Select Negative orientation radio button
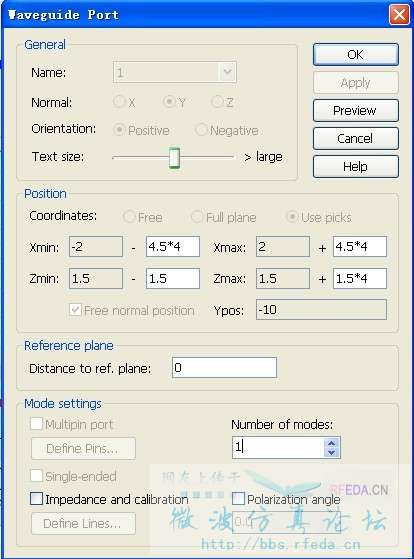 tap(201, 130)
